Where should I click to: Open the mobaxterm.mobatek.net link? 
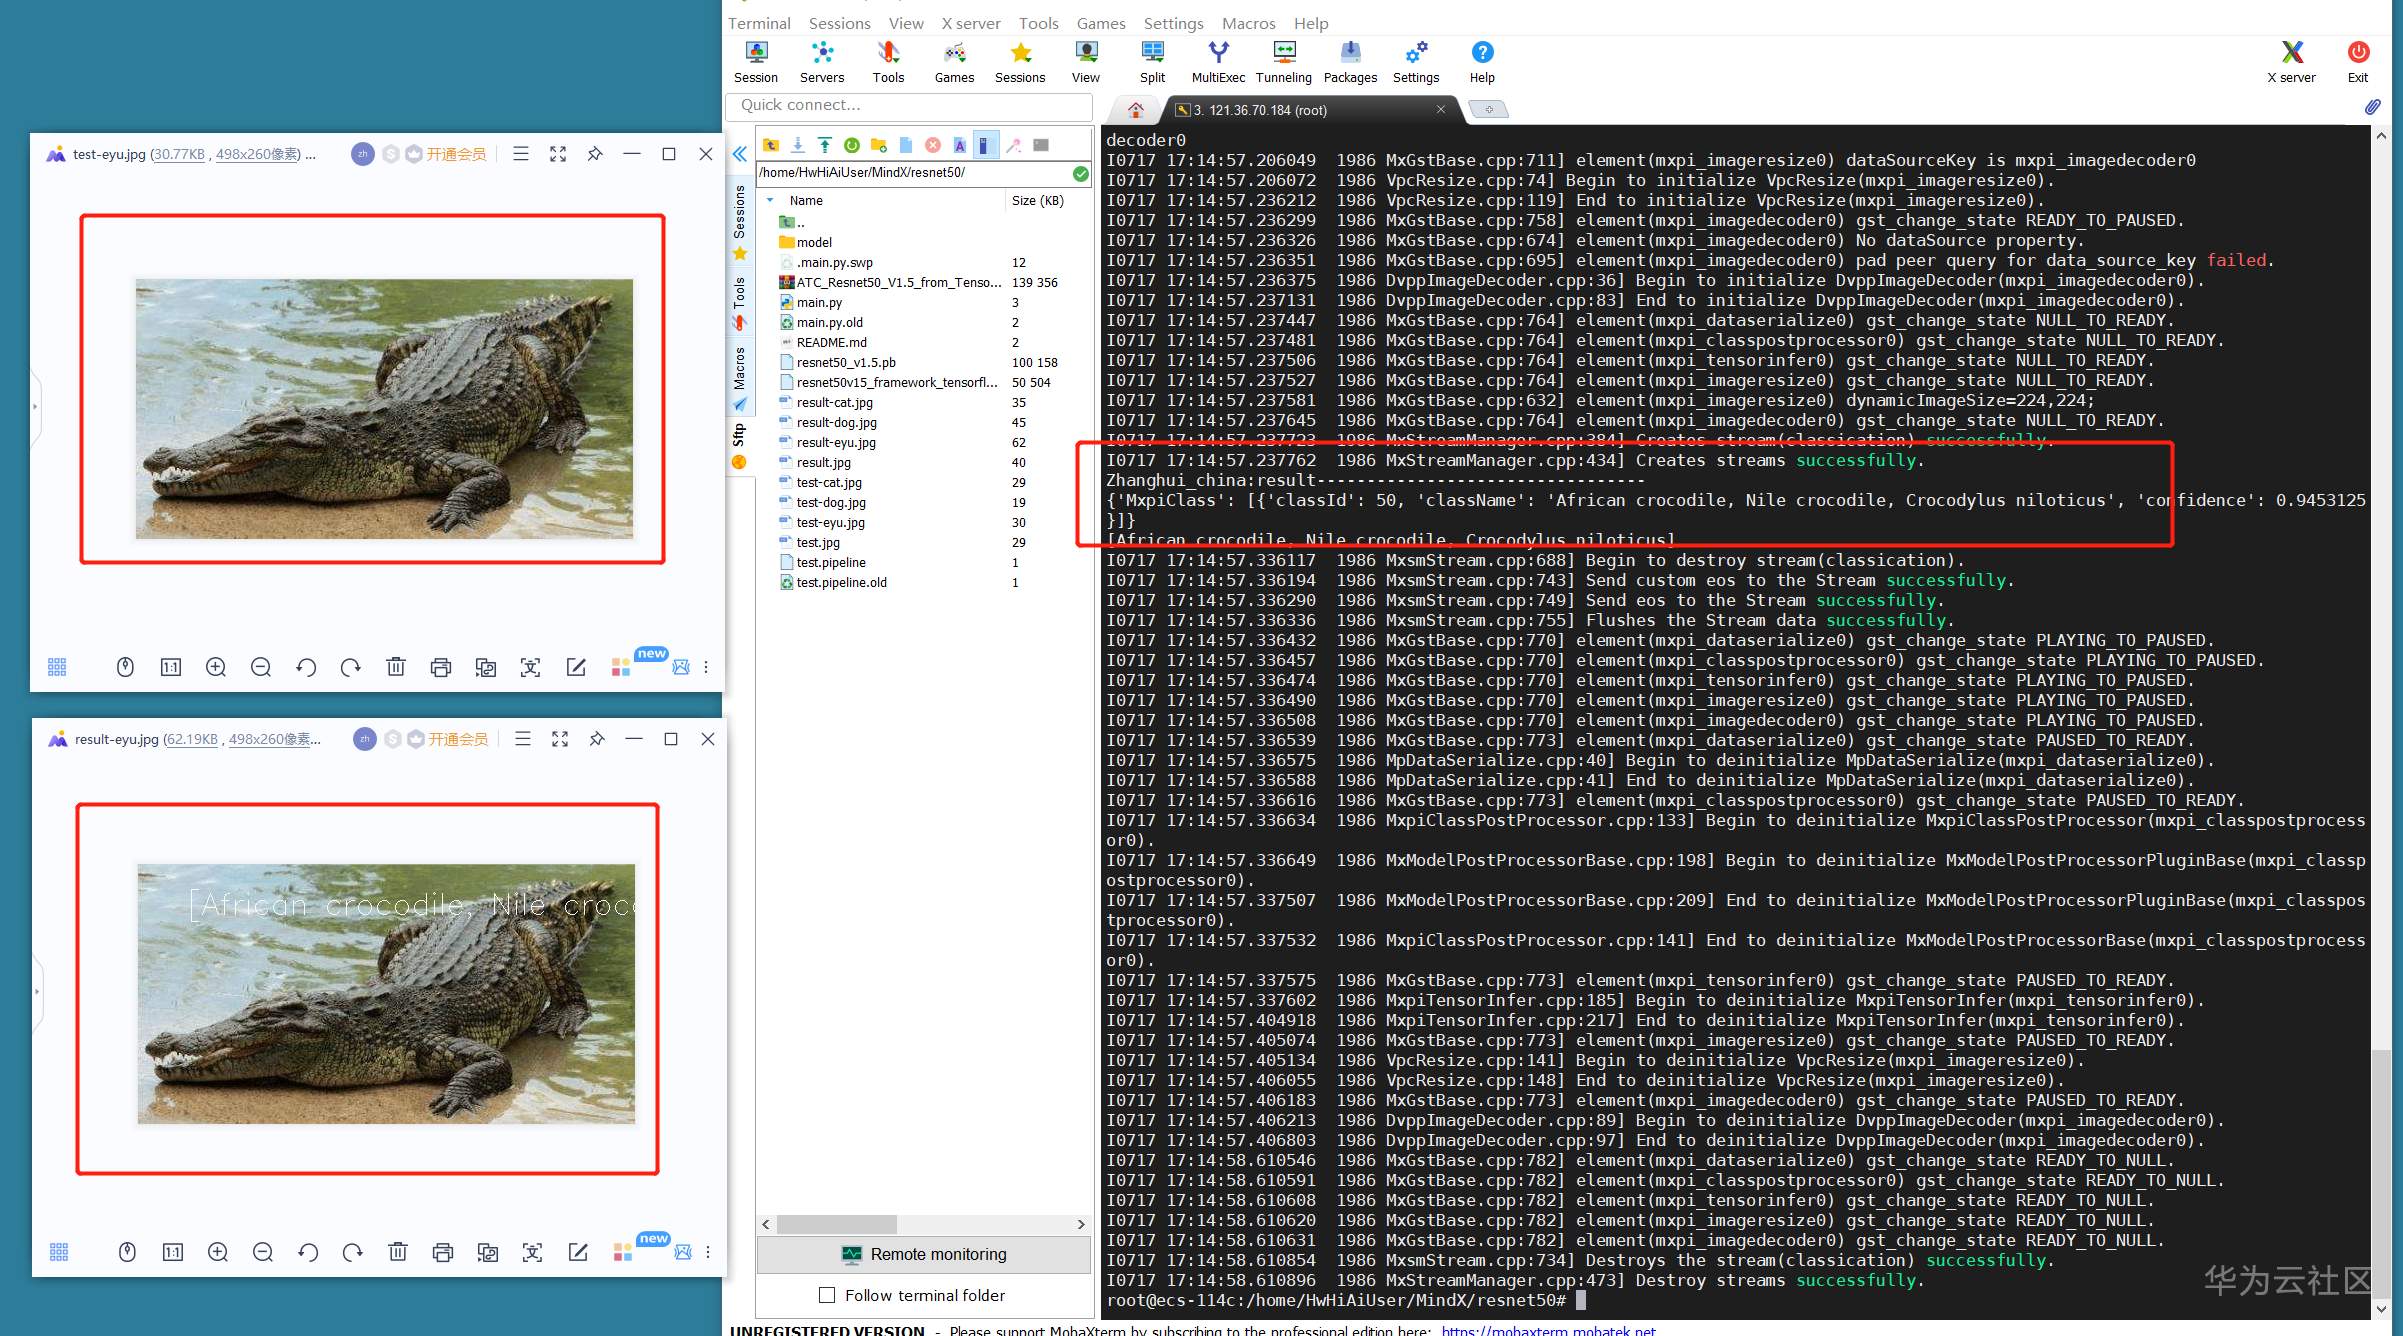pyautogui.click(x=1548, y=1330)
